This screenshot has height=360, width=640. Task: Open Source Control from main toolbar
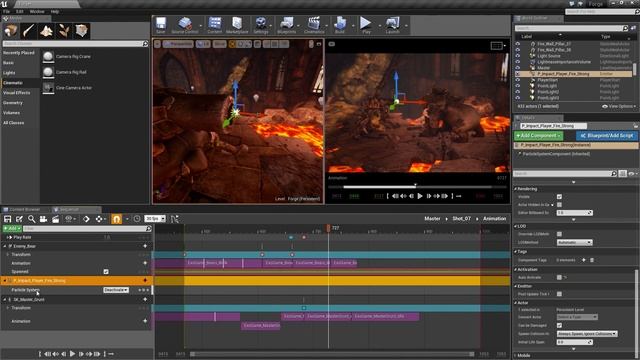click(185, 25)
